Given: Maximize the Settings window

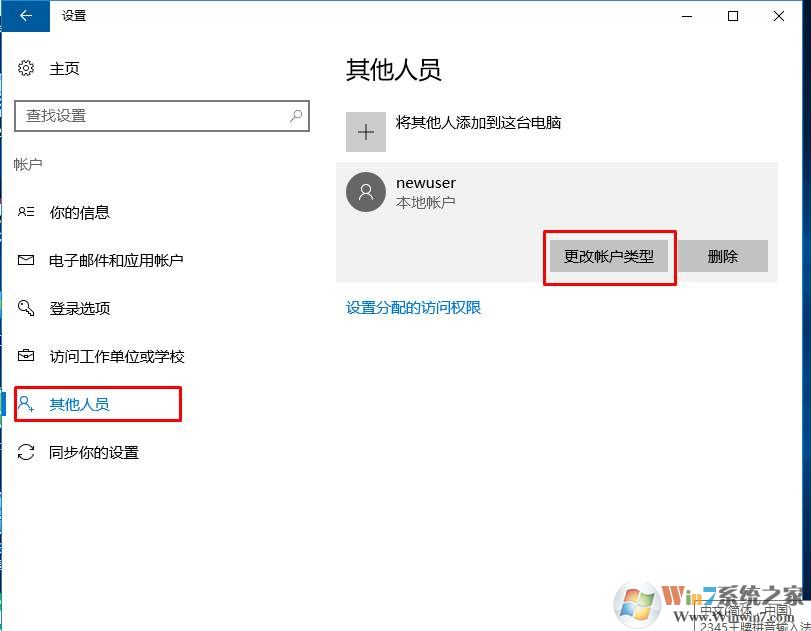Looking at the screenshot, I should pos(733,16).
